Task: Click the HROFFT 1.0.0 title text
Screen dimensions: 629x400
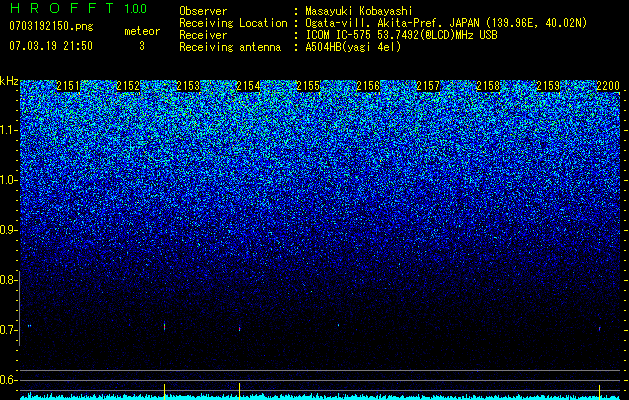Action: (78, 8)
